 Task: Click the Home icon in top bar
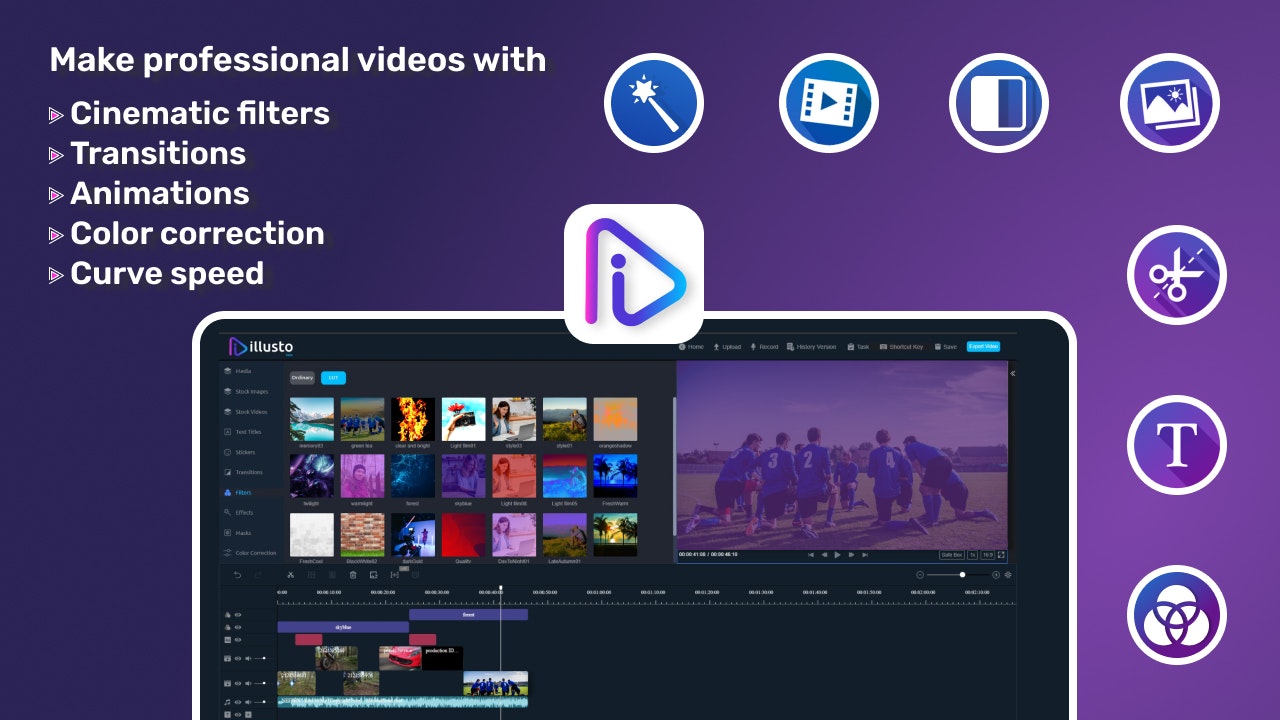pos(682,347)
